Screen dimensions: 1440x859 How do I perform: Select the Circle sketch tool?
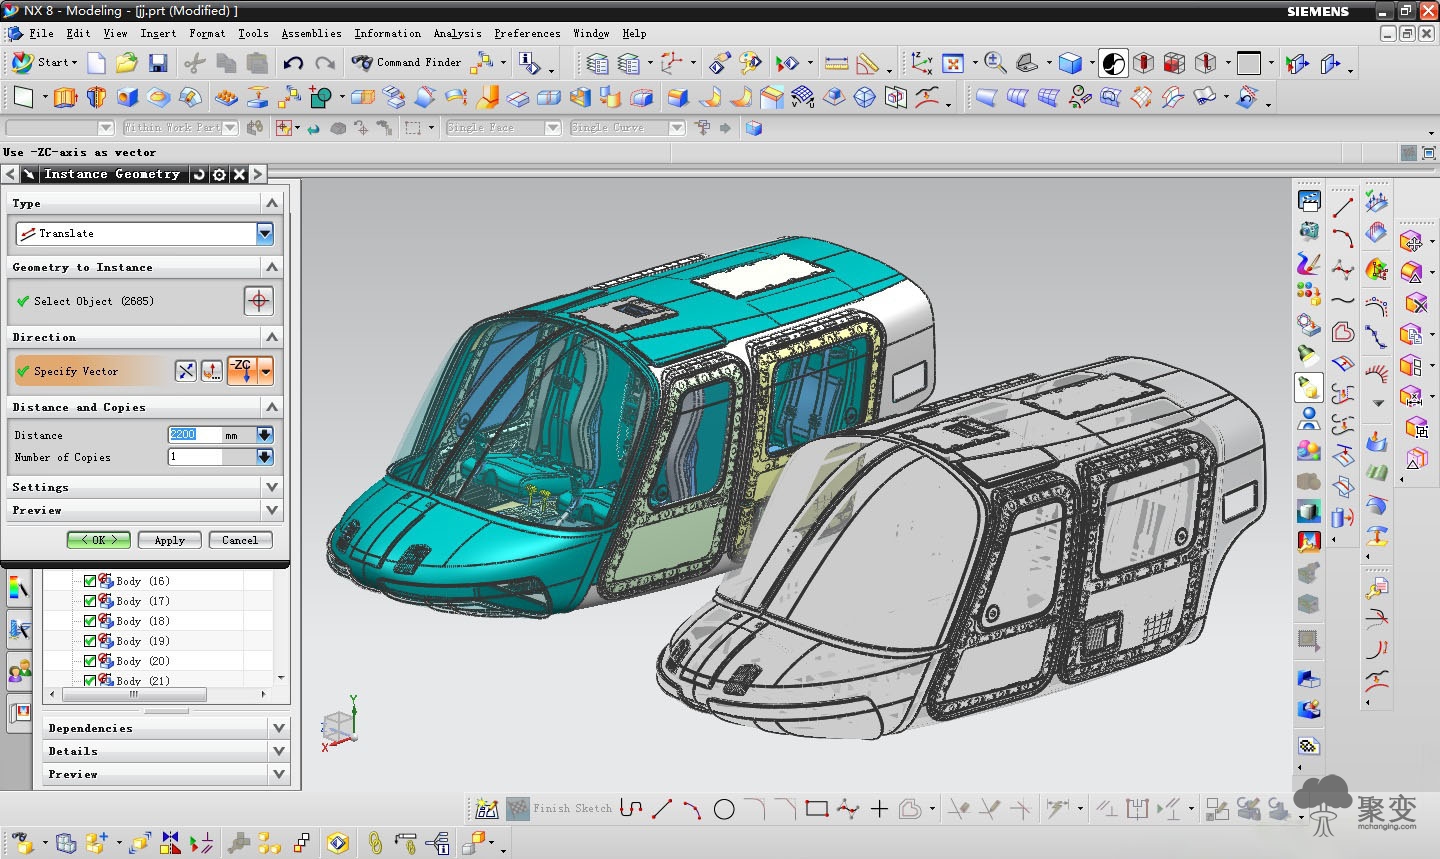click(725, 809)
